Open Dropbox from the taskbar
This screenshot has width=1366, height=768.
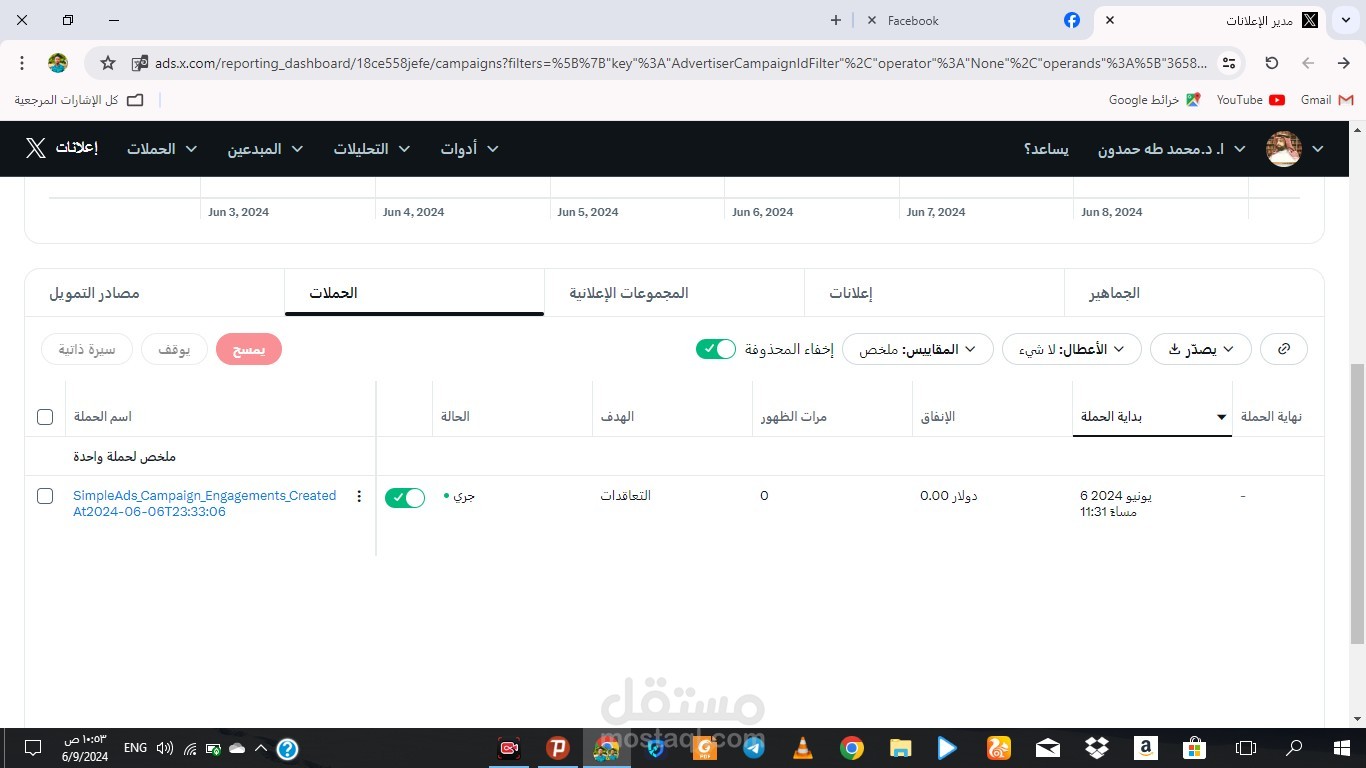click(1097, 748)
